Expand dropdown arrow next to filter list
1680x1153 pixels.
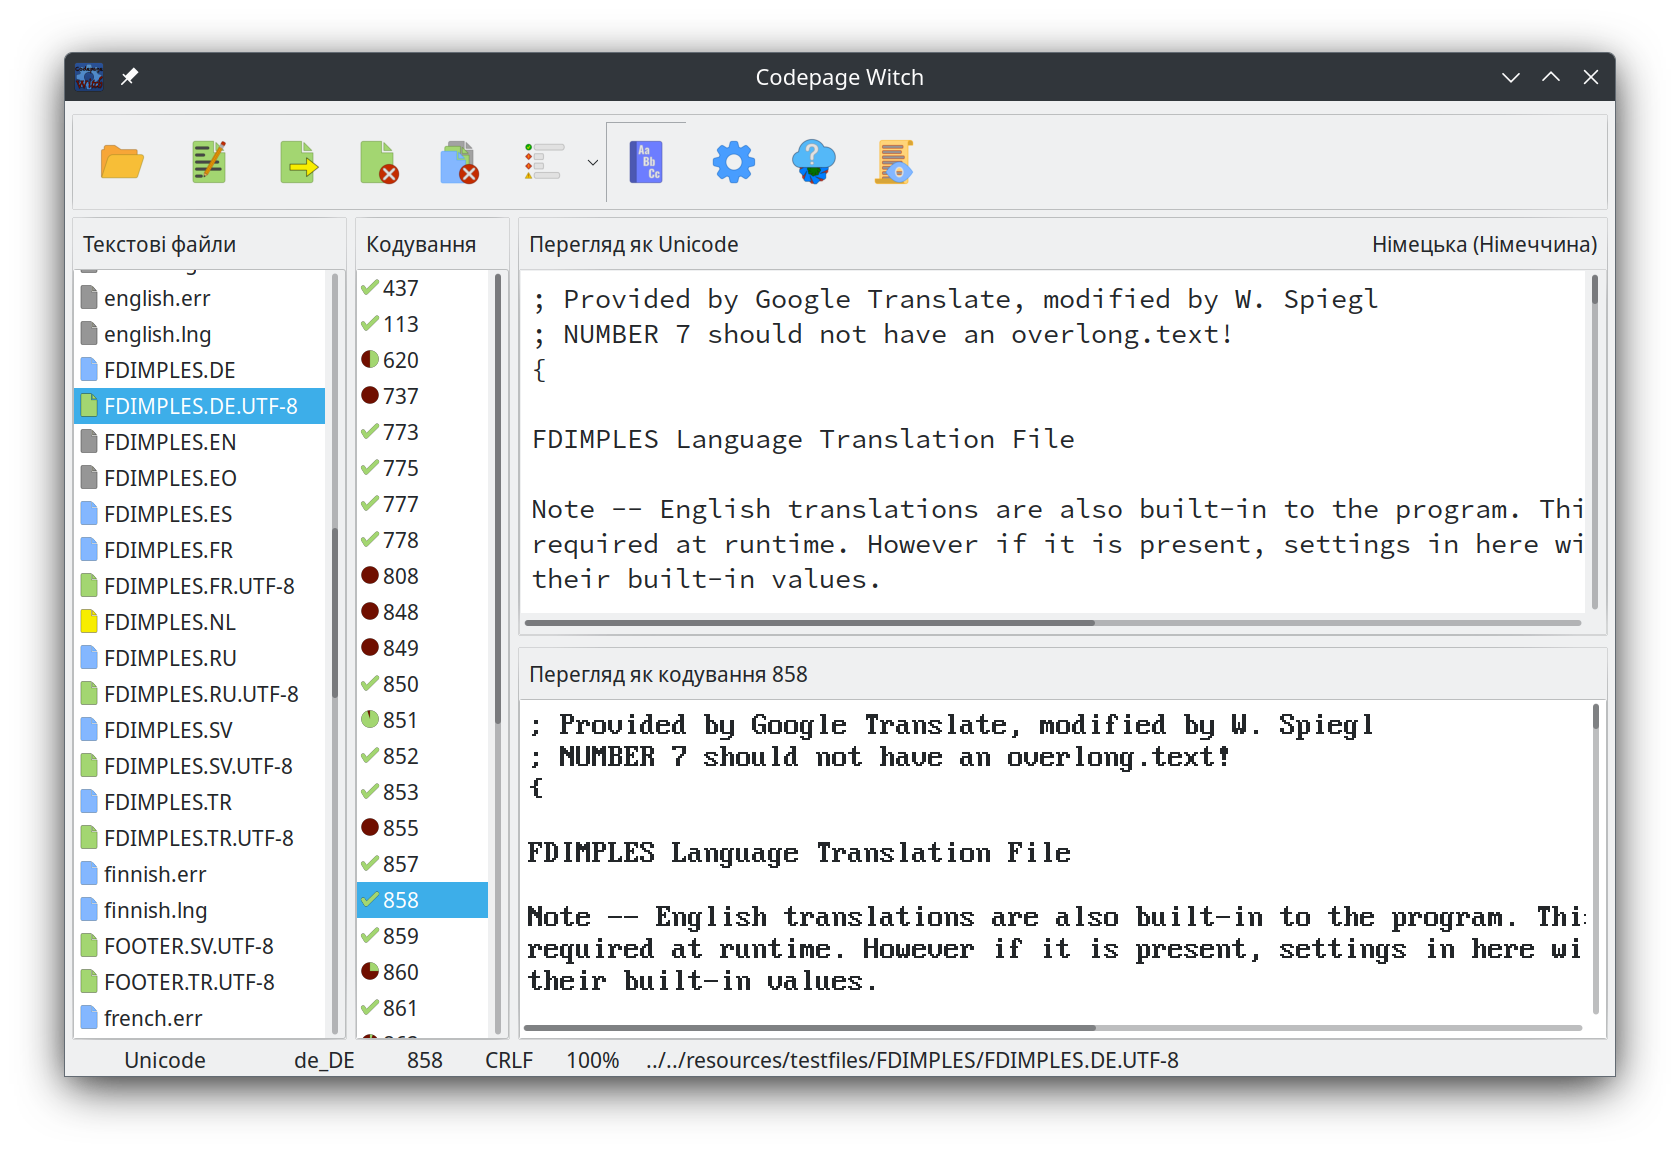(592, 162)
